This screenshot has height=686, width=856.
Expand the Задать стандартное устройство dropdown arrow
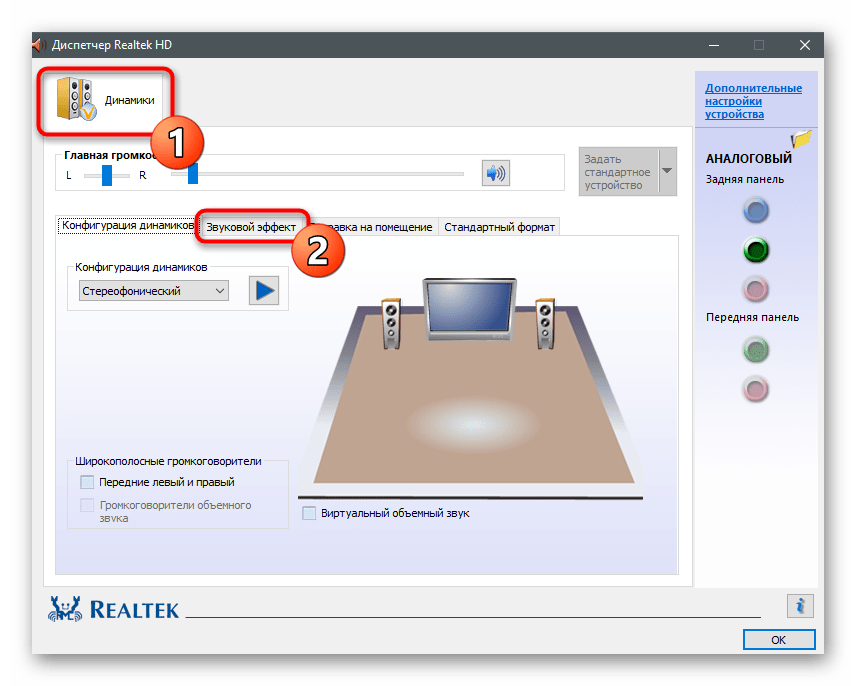tap(667, 172)
